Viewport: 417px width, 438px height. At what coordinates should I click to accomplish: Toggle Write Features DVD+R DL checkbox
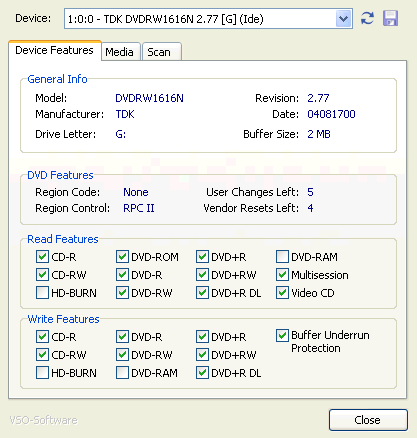[202, 373]
